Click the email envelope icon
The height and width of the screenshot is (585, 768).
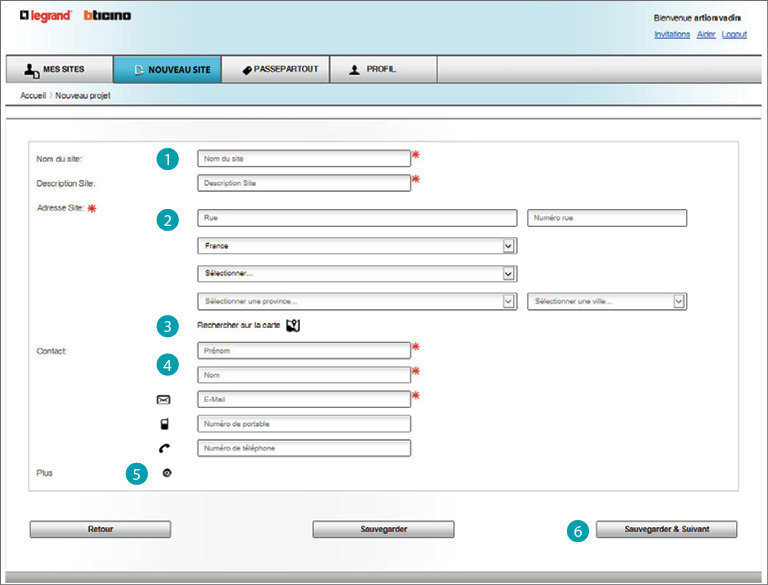[164, 399]
